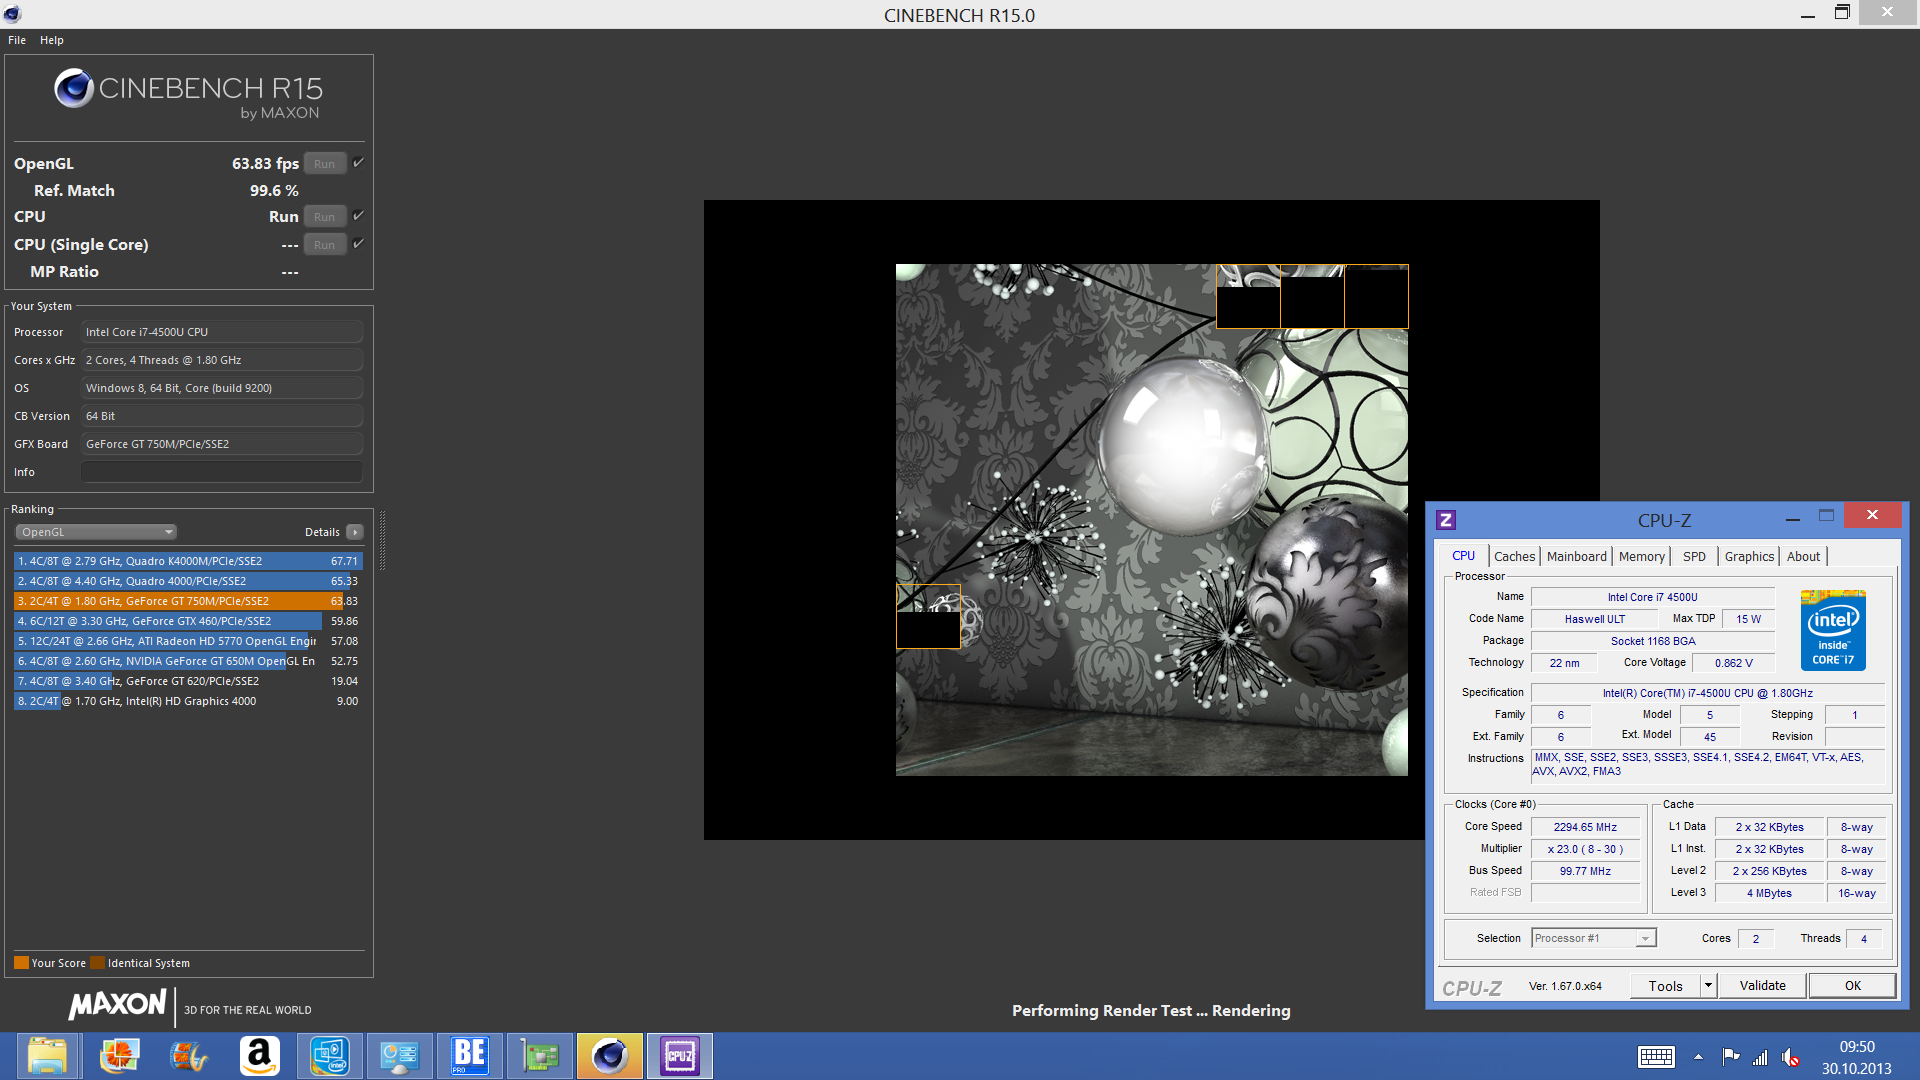Open the on-screen keyboard tray icon
Viewport: 1920px width, 1080px height.
click(1656, 1057)
